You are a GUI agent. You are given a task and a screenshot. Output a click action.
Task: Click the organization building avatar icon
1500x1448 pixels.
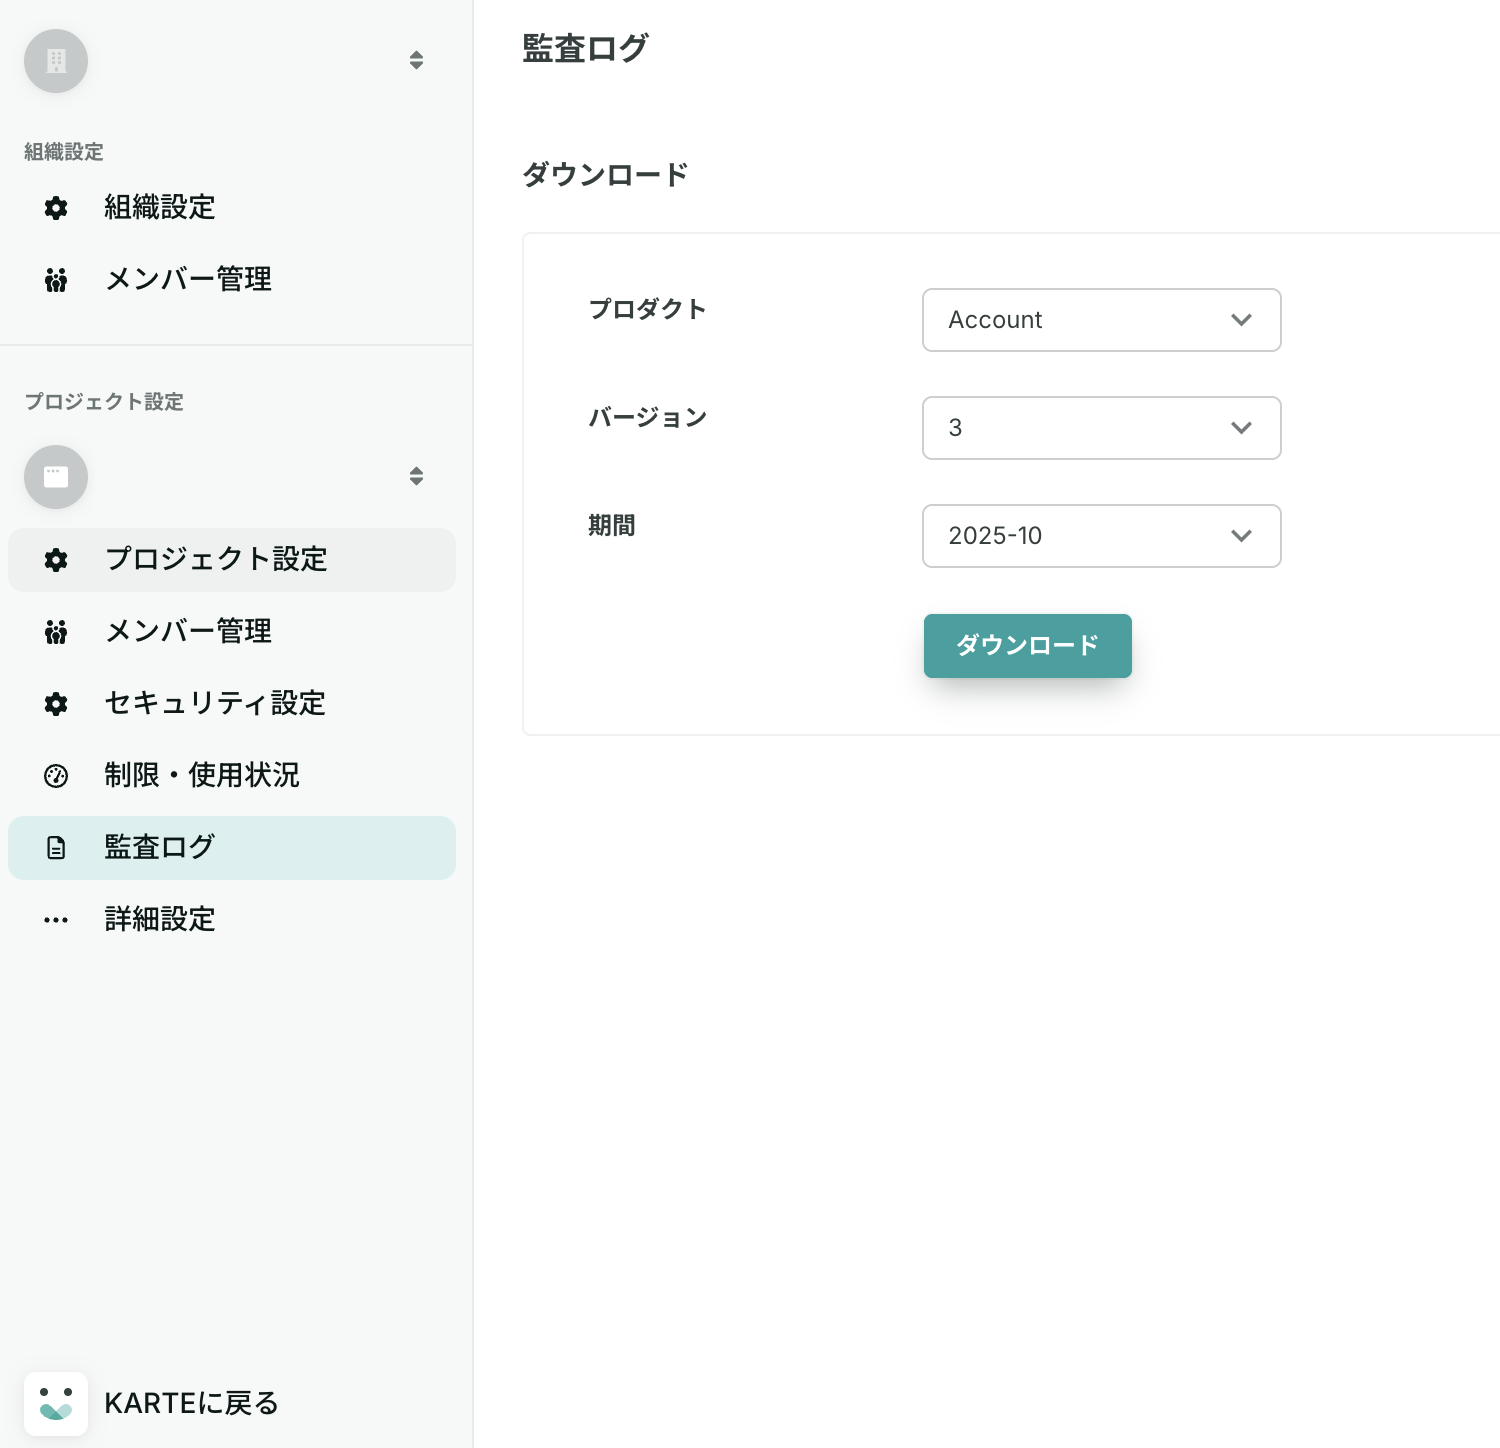[56, 61]
